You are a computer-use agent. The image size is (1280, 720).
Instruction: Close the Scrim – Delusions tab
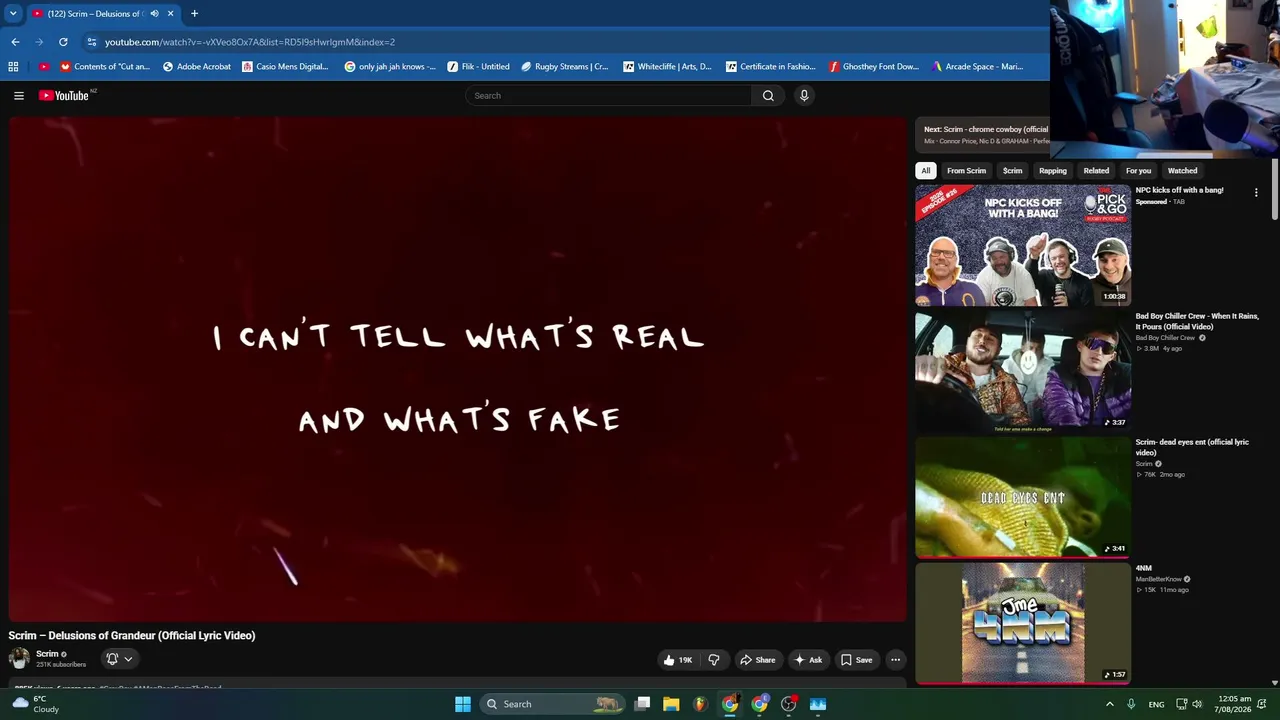tap(170, 14)
